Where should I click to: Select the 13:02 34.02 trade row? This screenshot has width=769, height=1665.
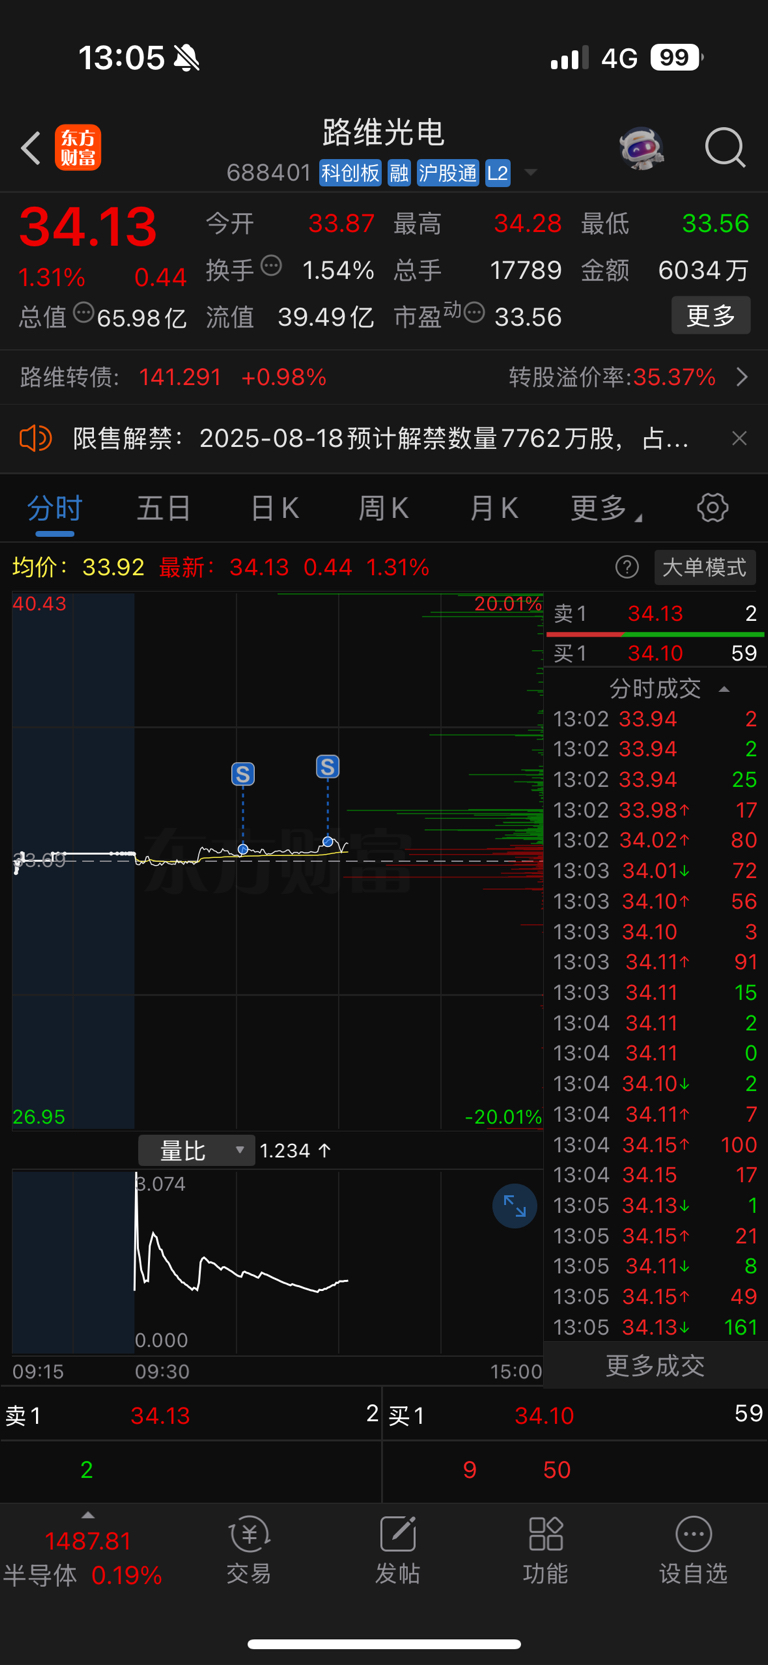coord(656,840)
